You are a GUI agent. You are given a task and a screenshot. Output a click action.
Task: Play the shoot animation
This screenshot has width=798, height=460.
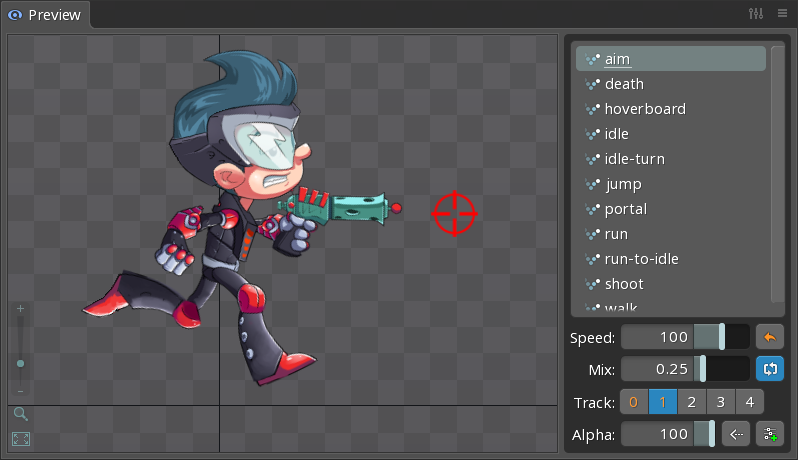pyautogui.click(x=624, y=284)
